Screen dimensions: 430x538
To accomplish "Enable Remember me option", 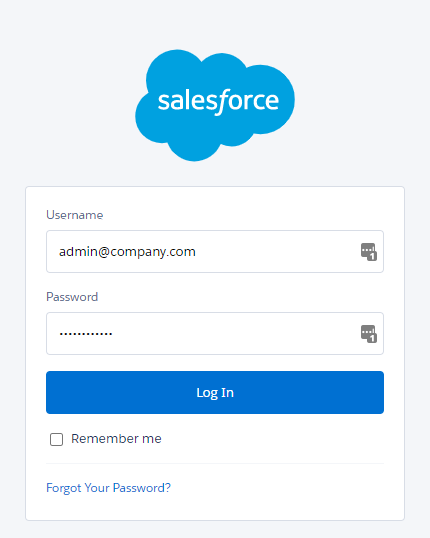I will [56, 439].
